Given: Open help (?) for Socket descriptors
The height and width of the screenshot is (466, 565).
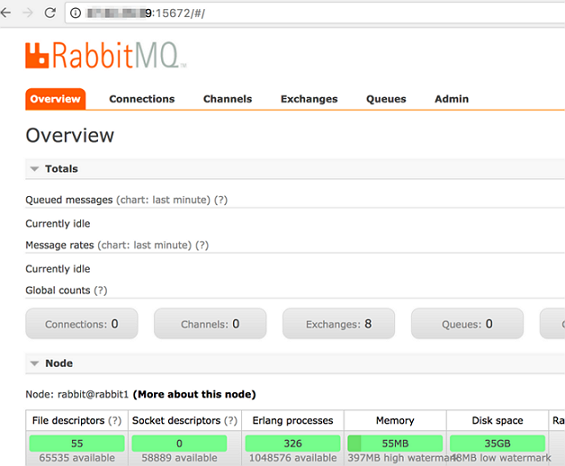Looking at the screenshot, I should [x=231, y=421].
